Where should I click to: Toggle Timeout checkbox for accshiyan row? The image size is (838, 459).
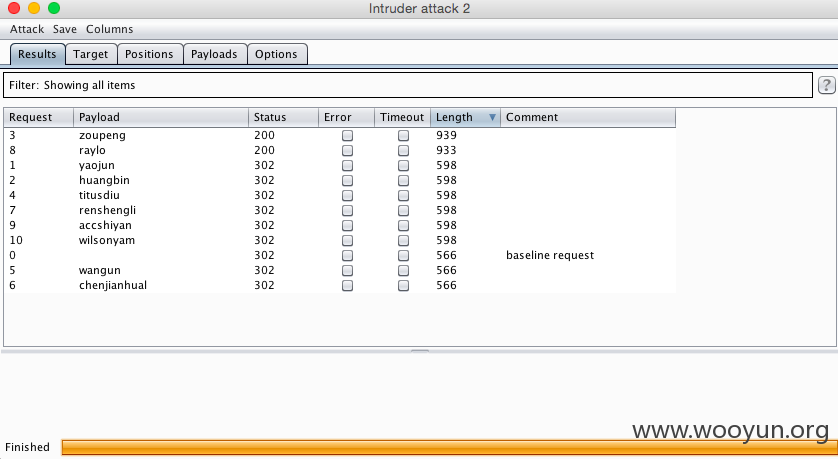404,225
